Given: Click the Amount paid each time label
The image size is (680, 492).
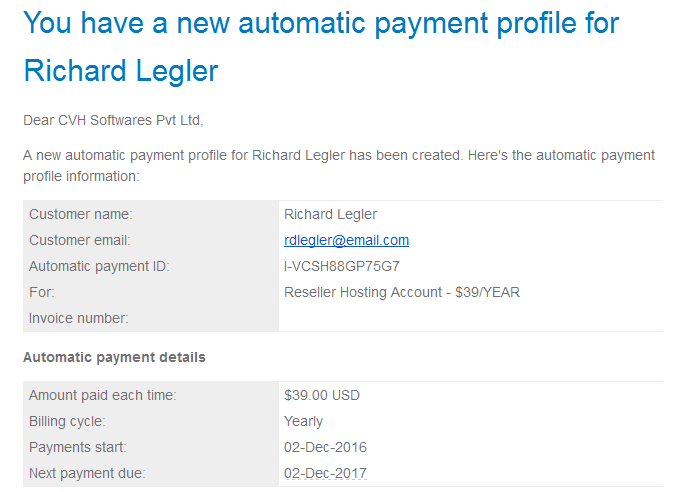Looking at the screenshot, I should coord(103,396).
